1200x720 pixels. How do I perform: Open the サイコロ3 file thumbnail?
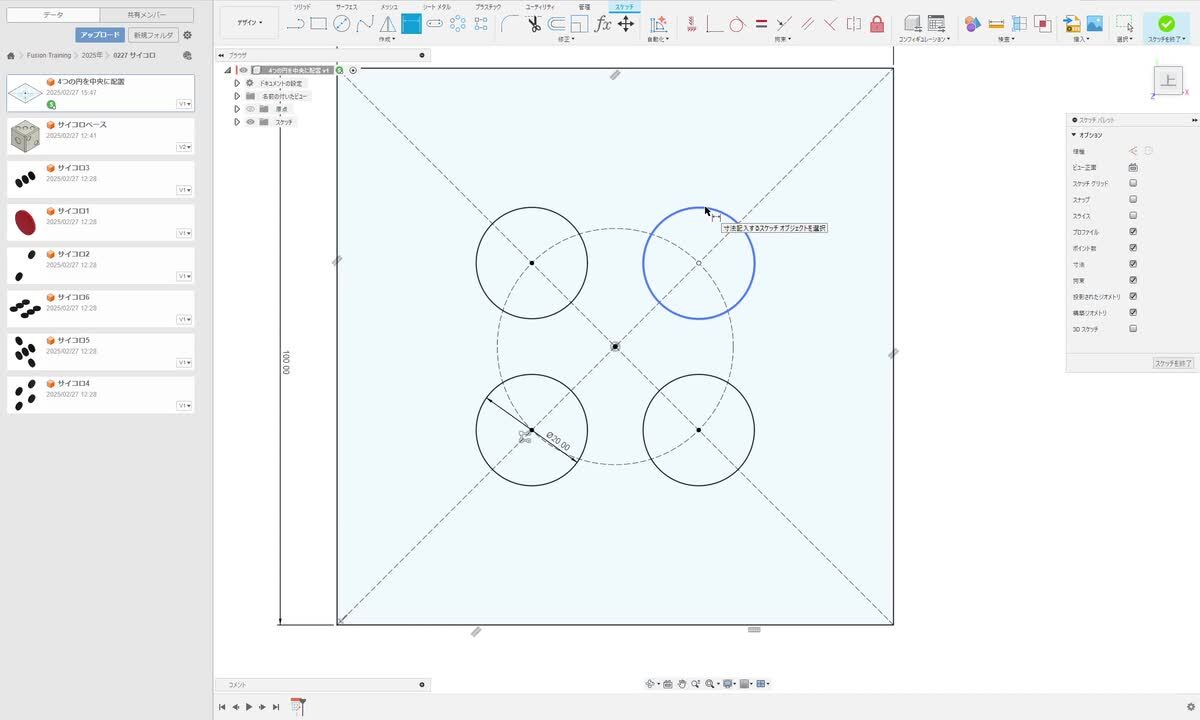click(25, 179)
